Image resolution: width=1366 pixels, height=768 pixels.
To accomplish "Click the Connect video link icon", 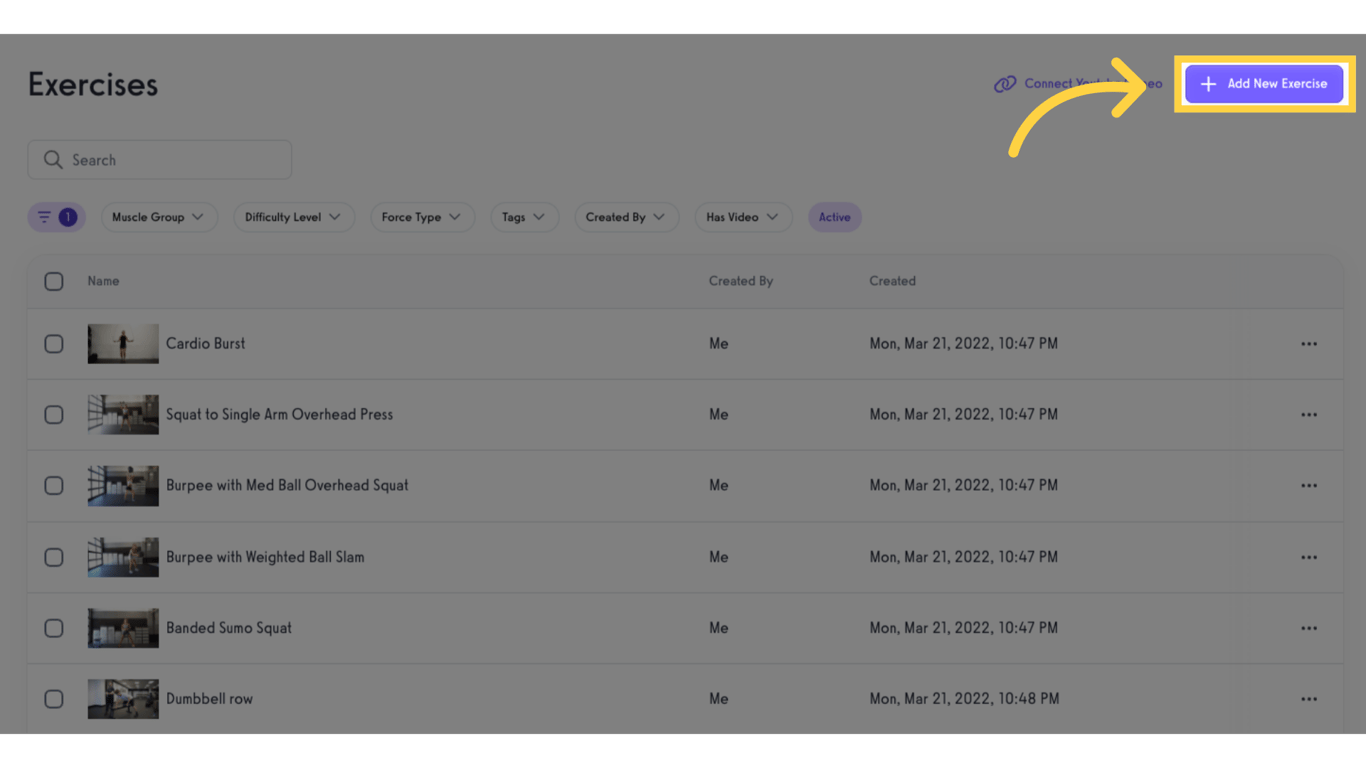I will coord(1005,84).
